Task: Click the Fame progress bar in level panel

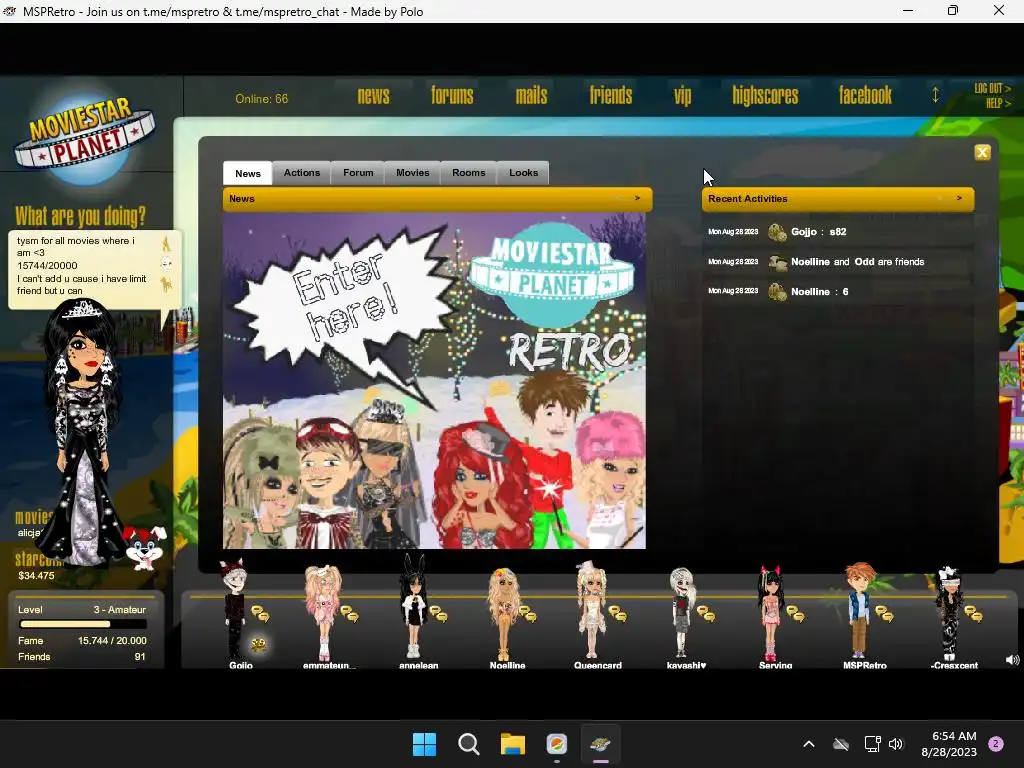Action: (x=83, y=625)
